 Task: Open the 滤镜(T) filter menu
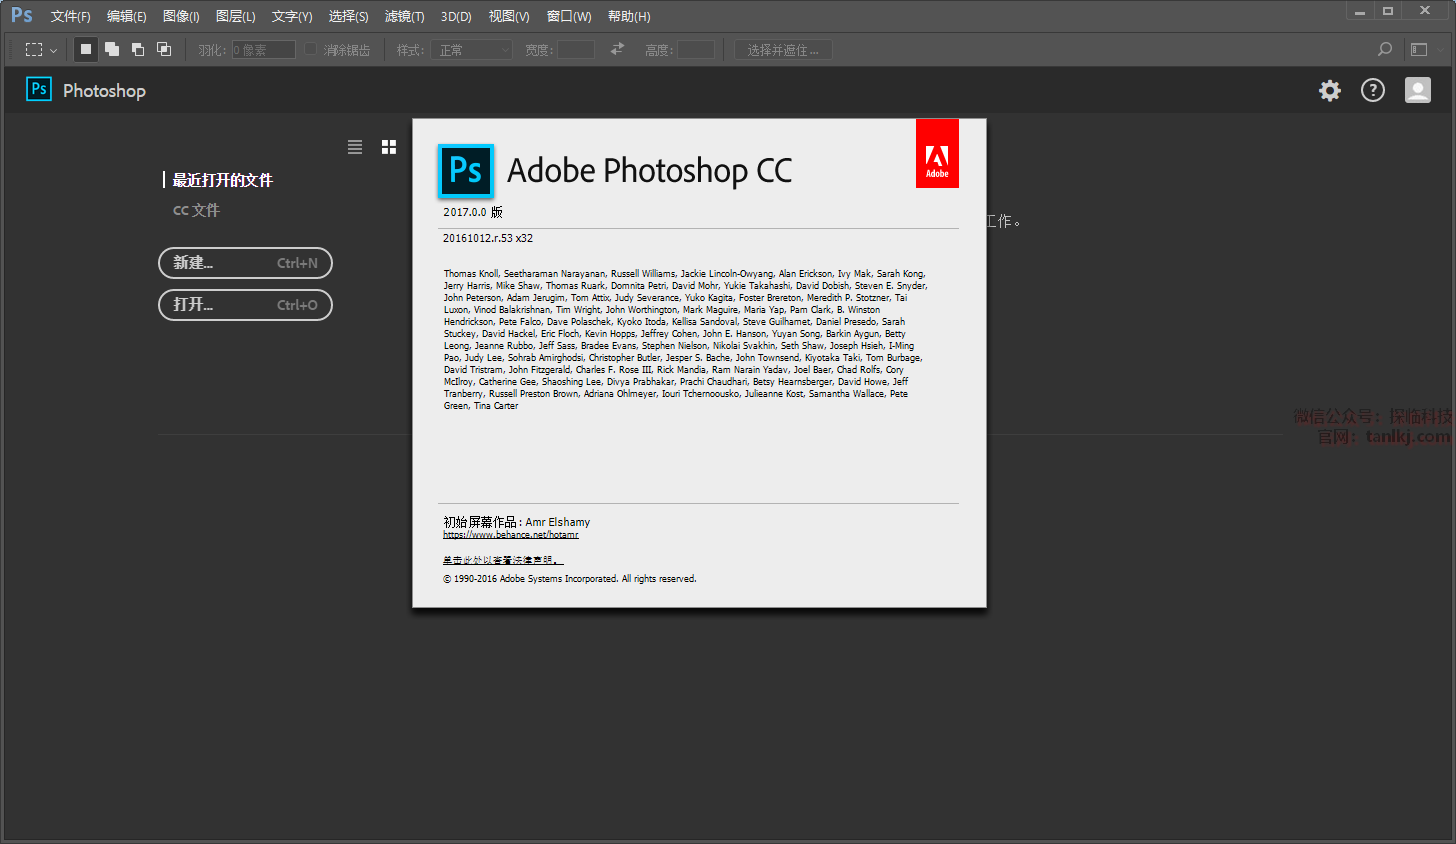click(x=404, y=16)
